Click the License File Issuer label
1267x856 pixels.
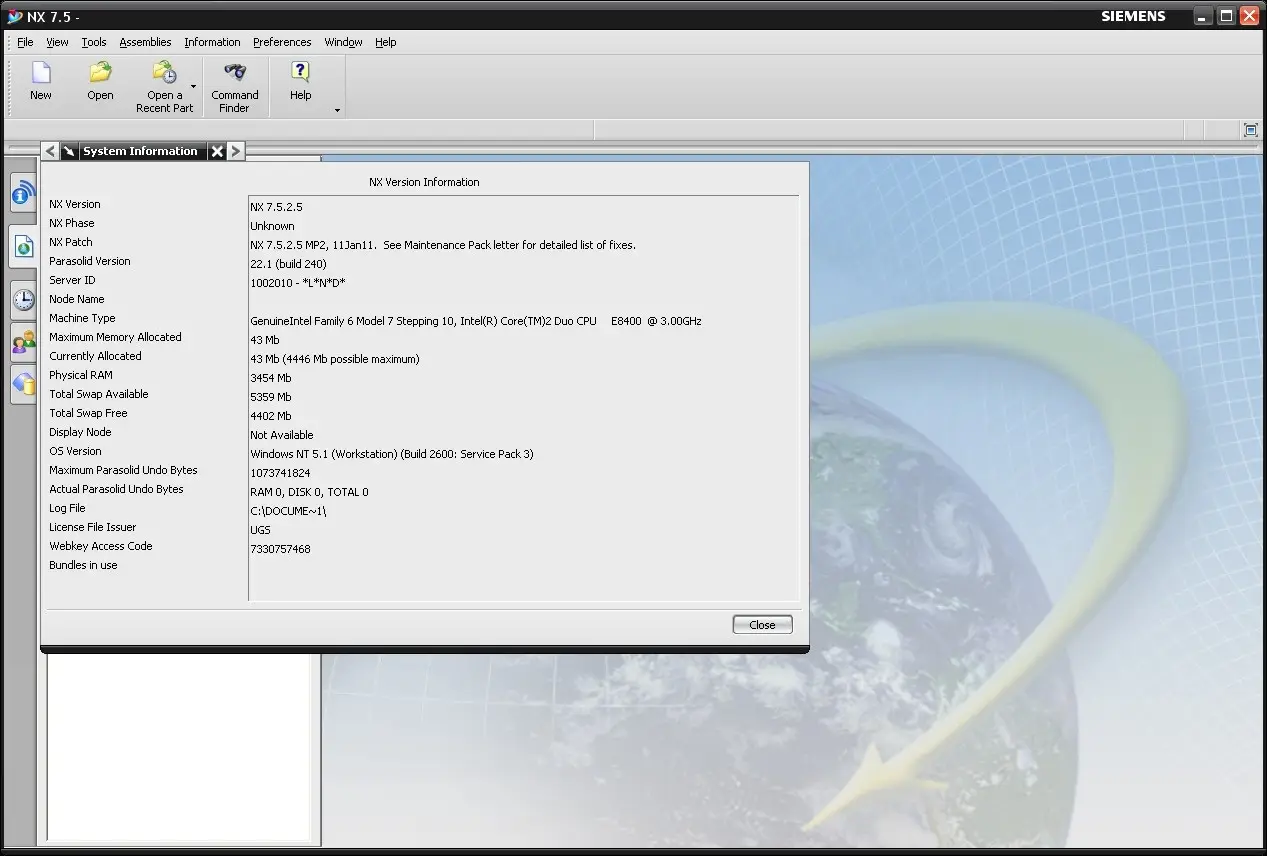tap(93, 527)
